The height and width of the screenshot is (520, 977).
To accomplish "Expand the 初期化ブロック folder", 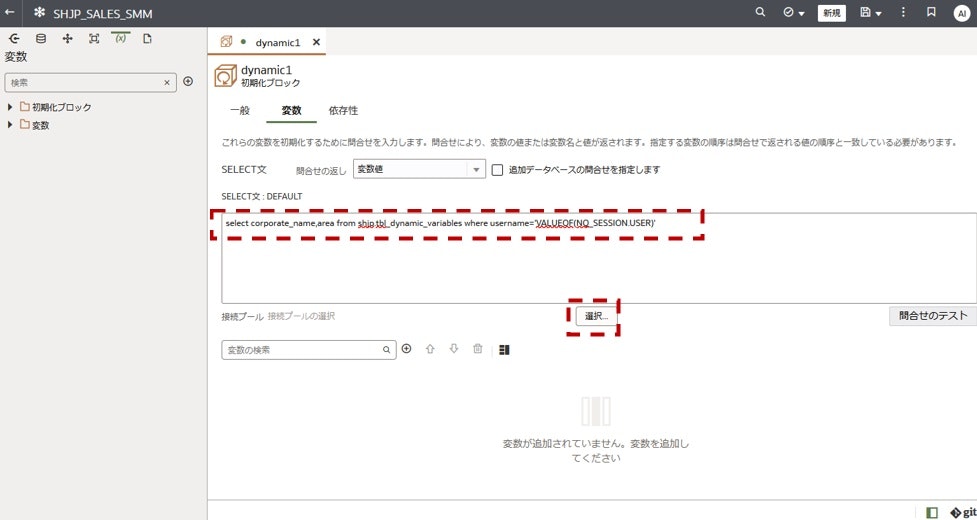I will coord(10,107).
